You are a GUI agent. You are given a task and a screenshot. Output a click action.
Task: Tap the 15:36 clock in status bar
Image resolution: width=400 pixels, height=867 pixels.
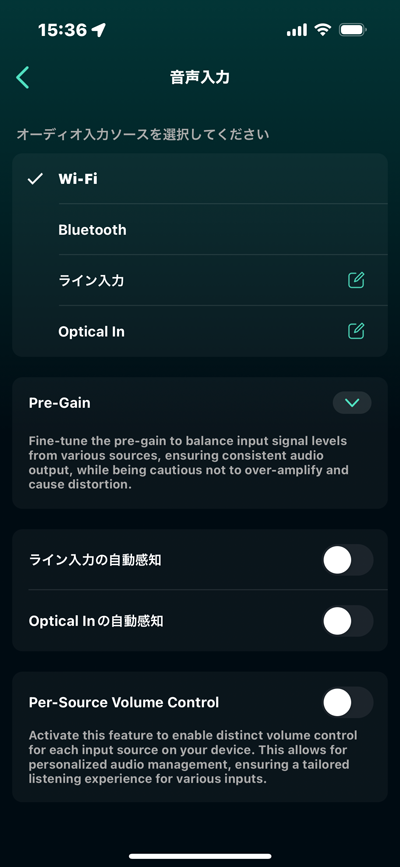[64, 30]
